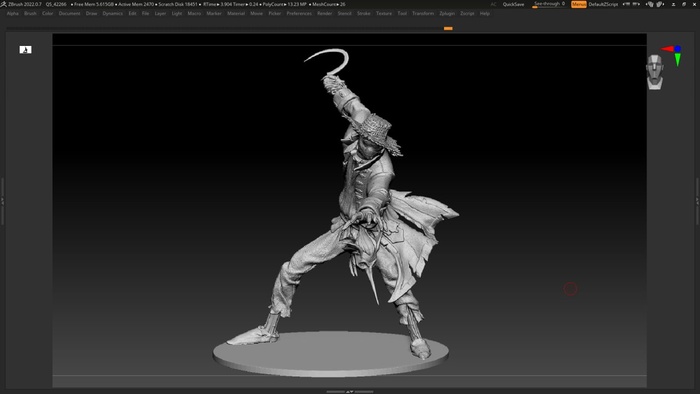Image resolution: width=700 pixels, height=394 pixels.
Task: Open the File menu
Action: click(x=146, y=13)
